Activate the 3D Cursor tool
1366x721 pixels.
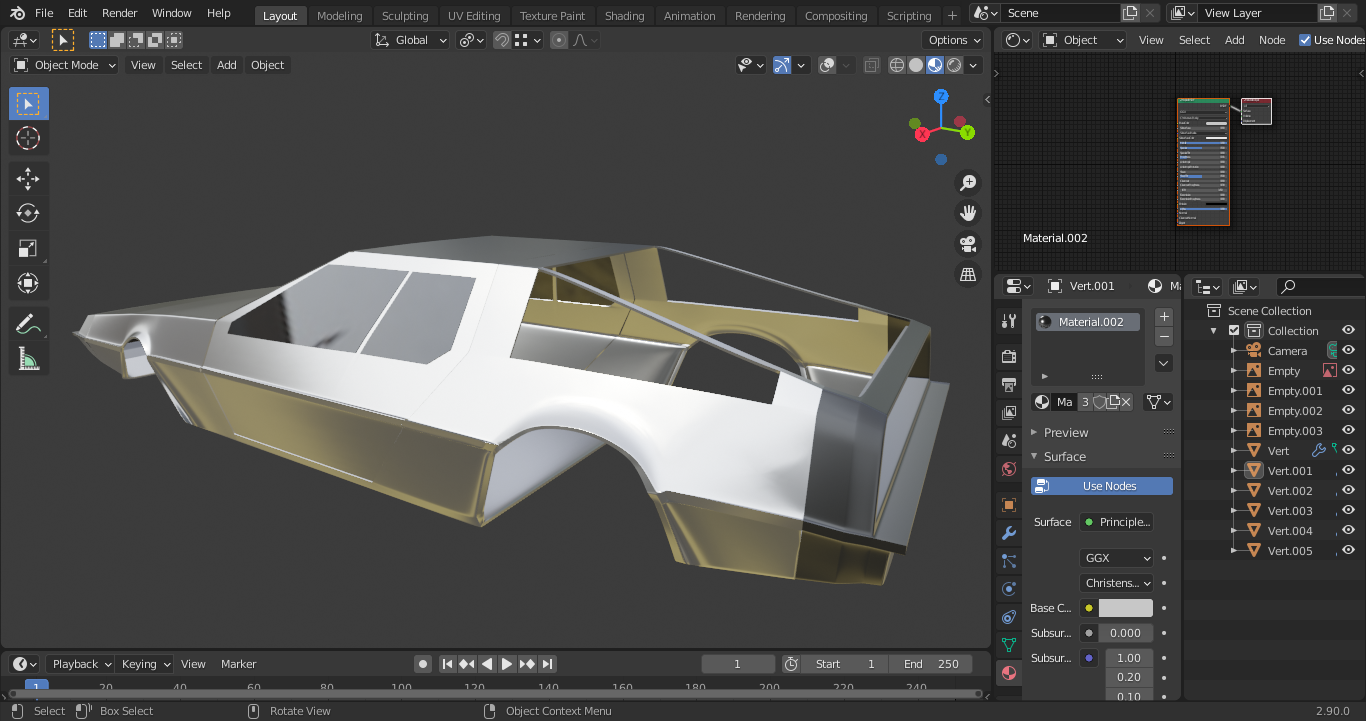28,139
